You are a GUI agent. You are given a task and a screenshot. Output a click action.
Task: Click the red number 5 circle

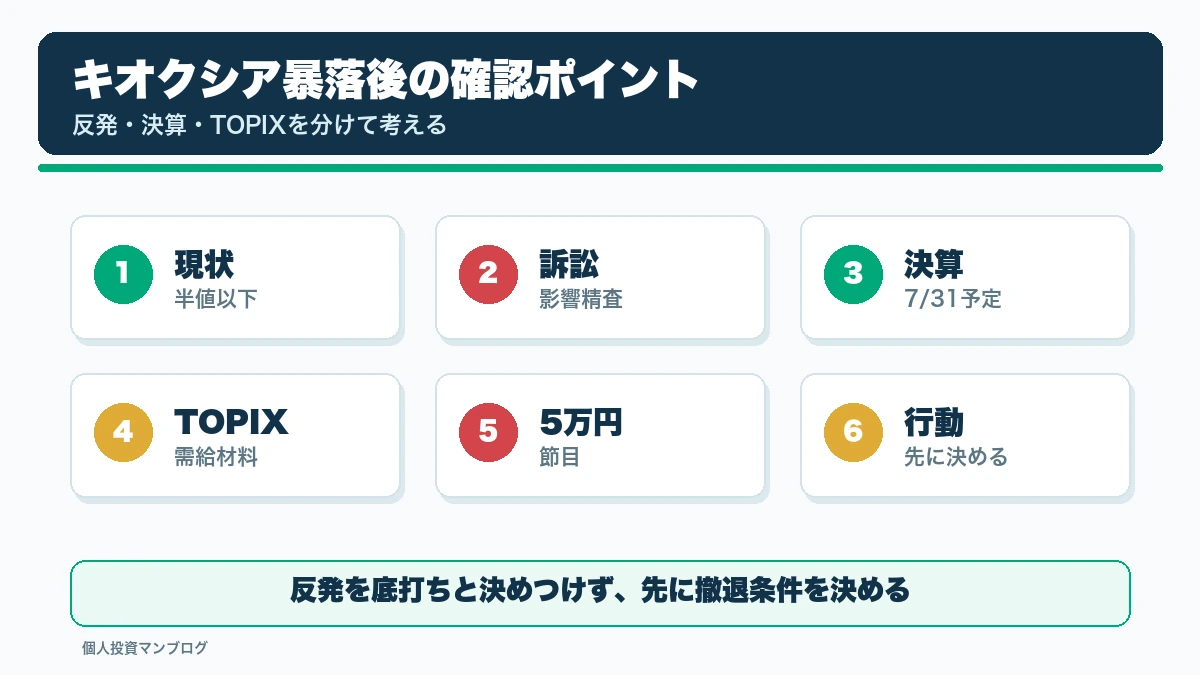click(488, 431)
